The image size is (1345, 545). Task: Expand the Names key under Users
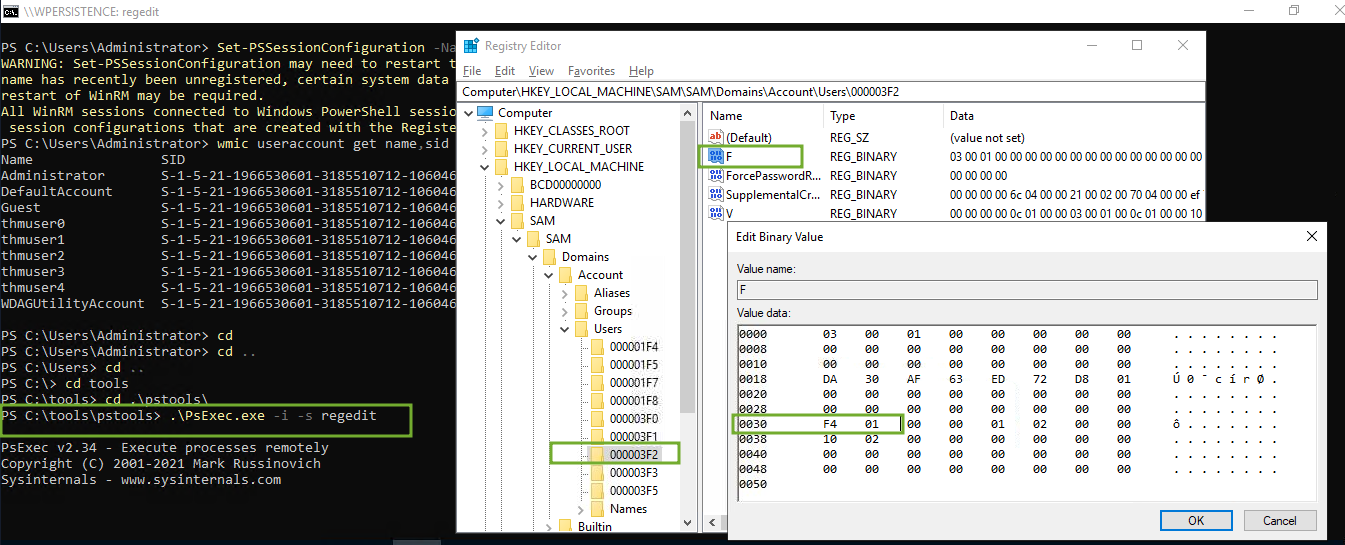coord(582,509)
